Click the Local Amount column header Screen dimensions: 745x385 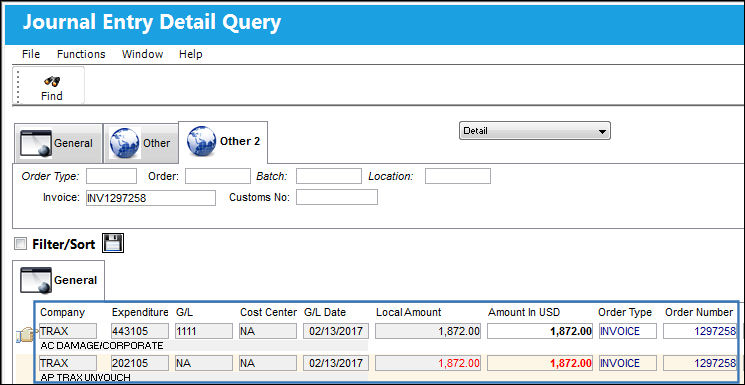[x=409, y=312]
